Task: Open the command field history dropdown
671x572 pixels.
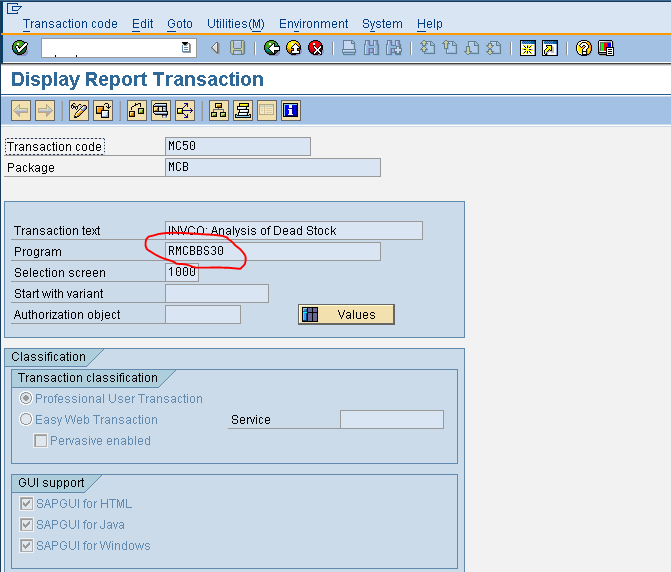Action: click(x=186, y=47)
